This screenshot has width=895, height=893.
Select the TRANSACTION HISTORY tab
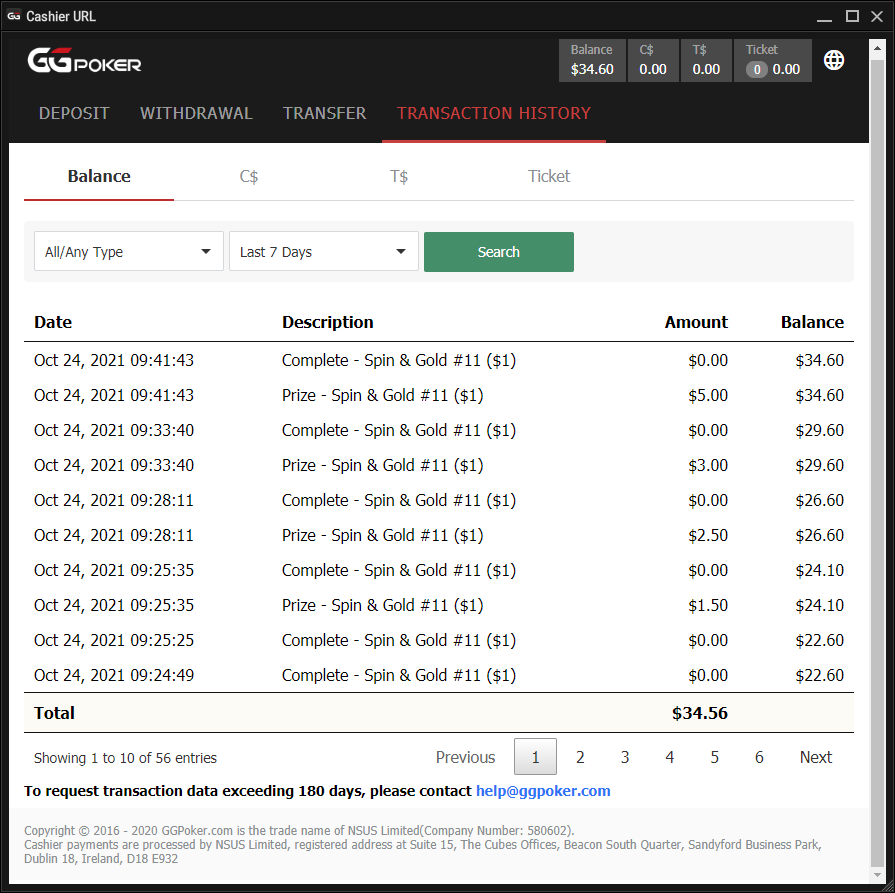494,113
